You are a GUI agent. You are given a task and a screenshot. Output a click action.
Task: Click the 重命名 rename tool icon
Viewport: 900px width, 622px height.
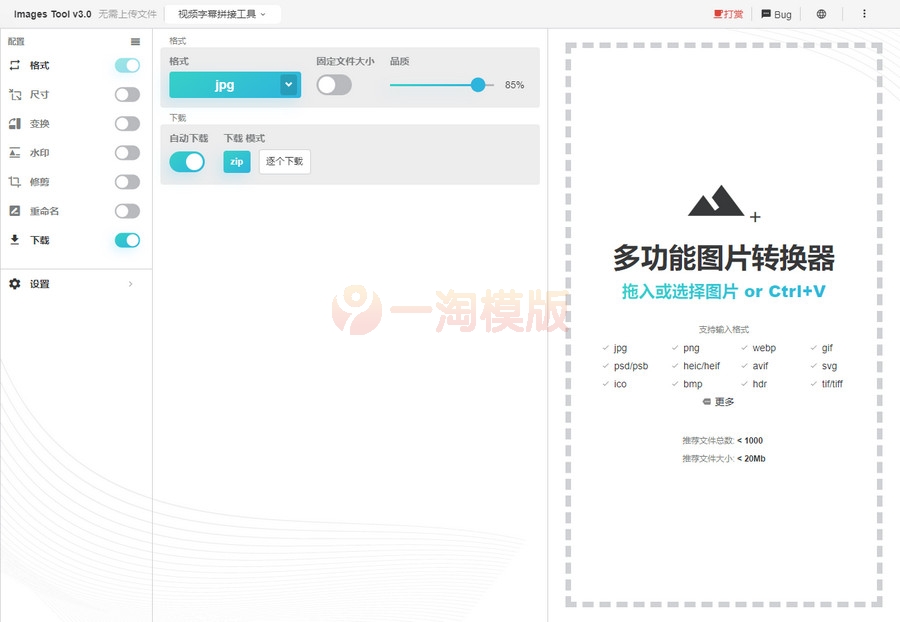tap(14, 211)
